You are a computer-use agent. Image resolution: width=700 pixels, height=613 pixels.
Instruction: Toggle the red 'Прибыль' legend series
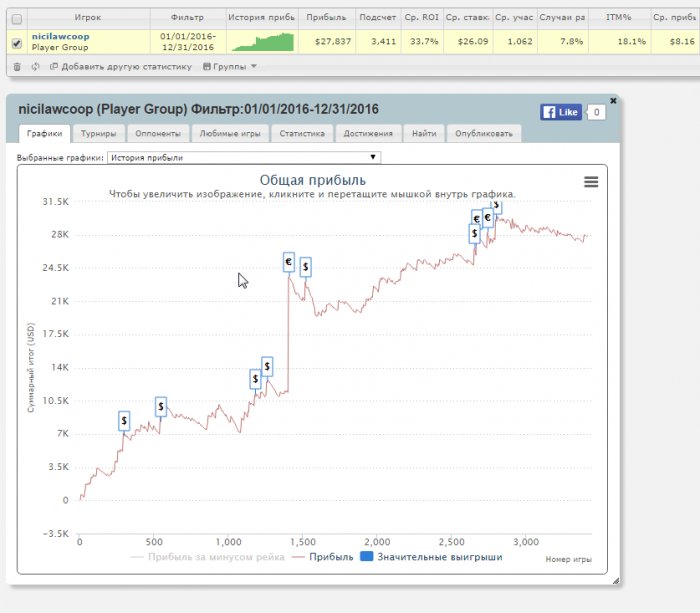coord(322,557)
